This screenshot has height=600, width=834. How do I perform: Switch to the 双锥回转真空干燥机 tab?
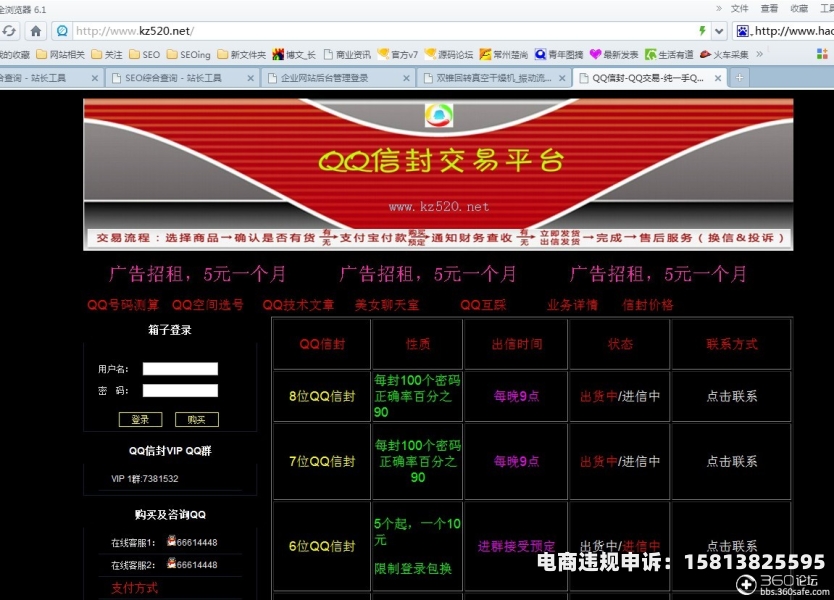coord(491,78)
